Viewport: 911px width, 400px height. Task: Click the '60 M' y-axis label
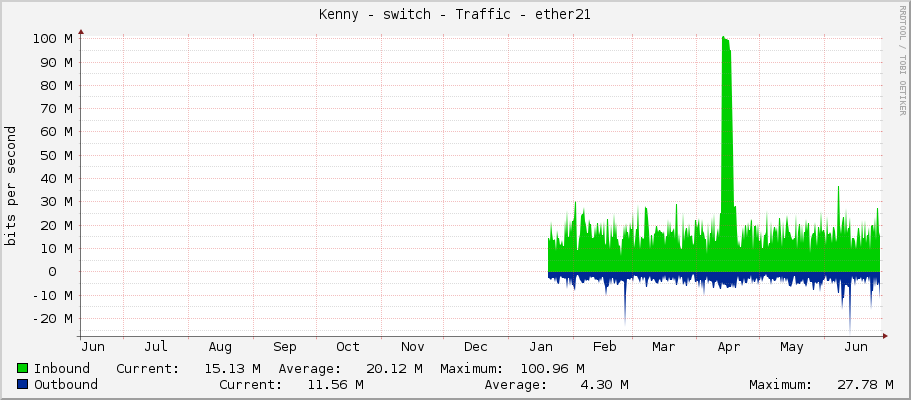tap(56, 132)
